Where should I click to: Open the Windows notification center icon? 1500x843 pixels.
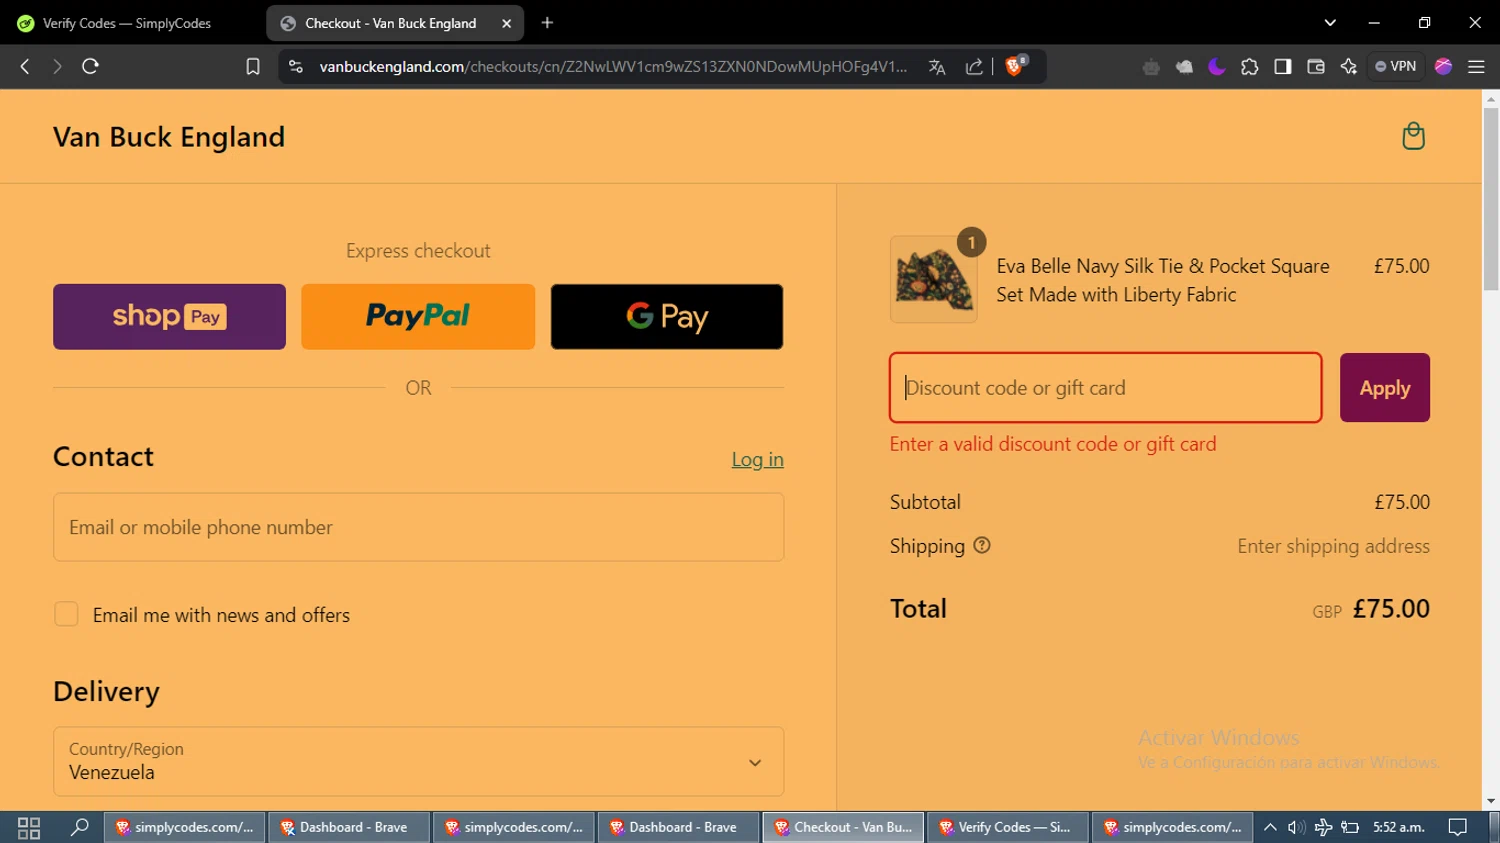coord(1458,827)
